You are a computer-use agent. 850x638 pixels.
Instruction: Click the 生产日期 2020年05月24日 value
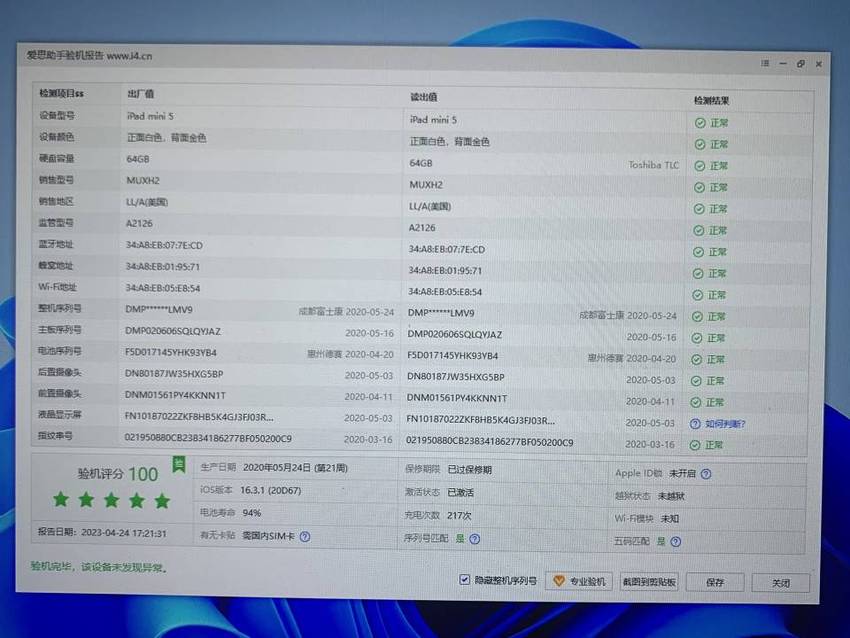(x=295, y=467)
